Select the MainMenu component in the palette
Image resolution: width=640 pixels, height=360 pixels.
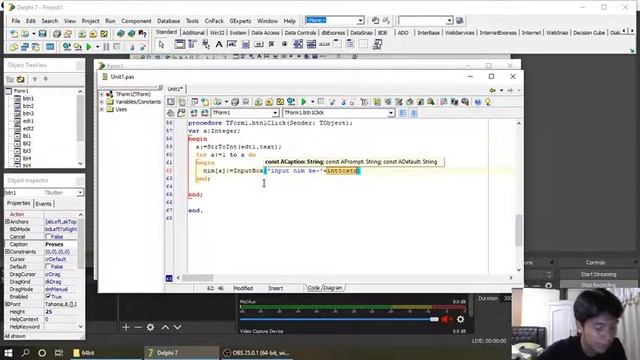192,44
